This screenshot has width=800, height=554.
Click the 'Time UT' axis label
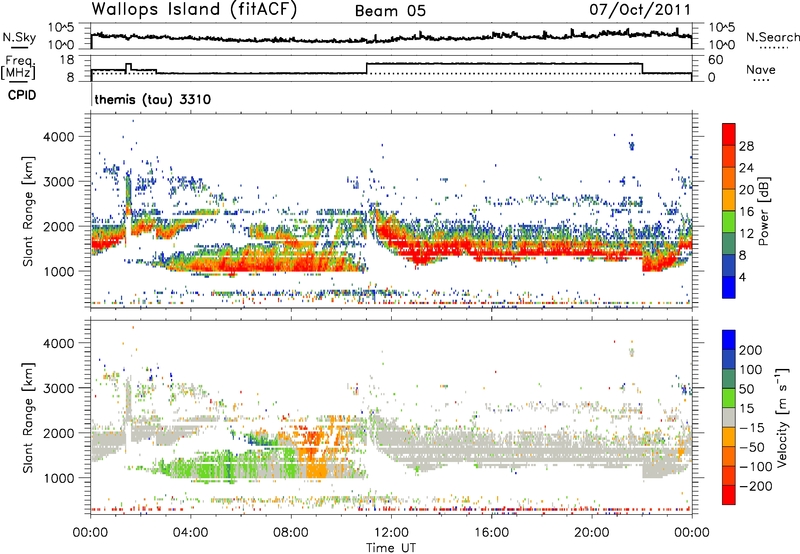(391, 548)
